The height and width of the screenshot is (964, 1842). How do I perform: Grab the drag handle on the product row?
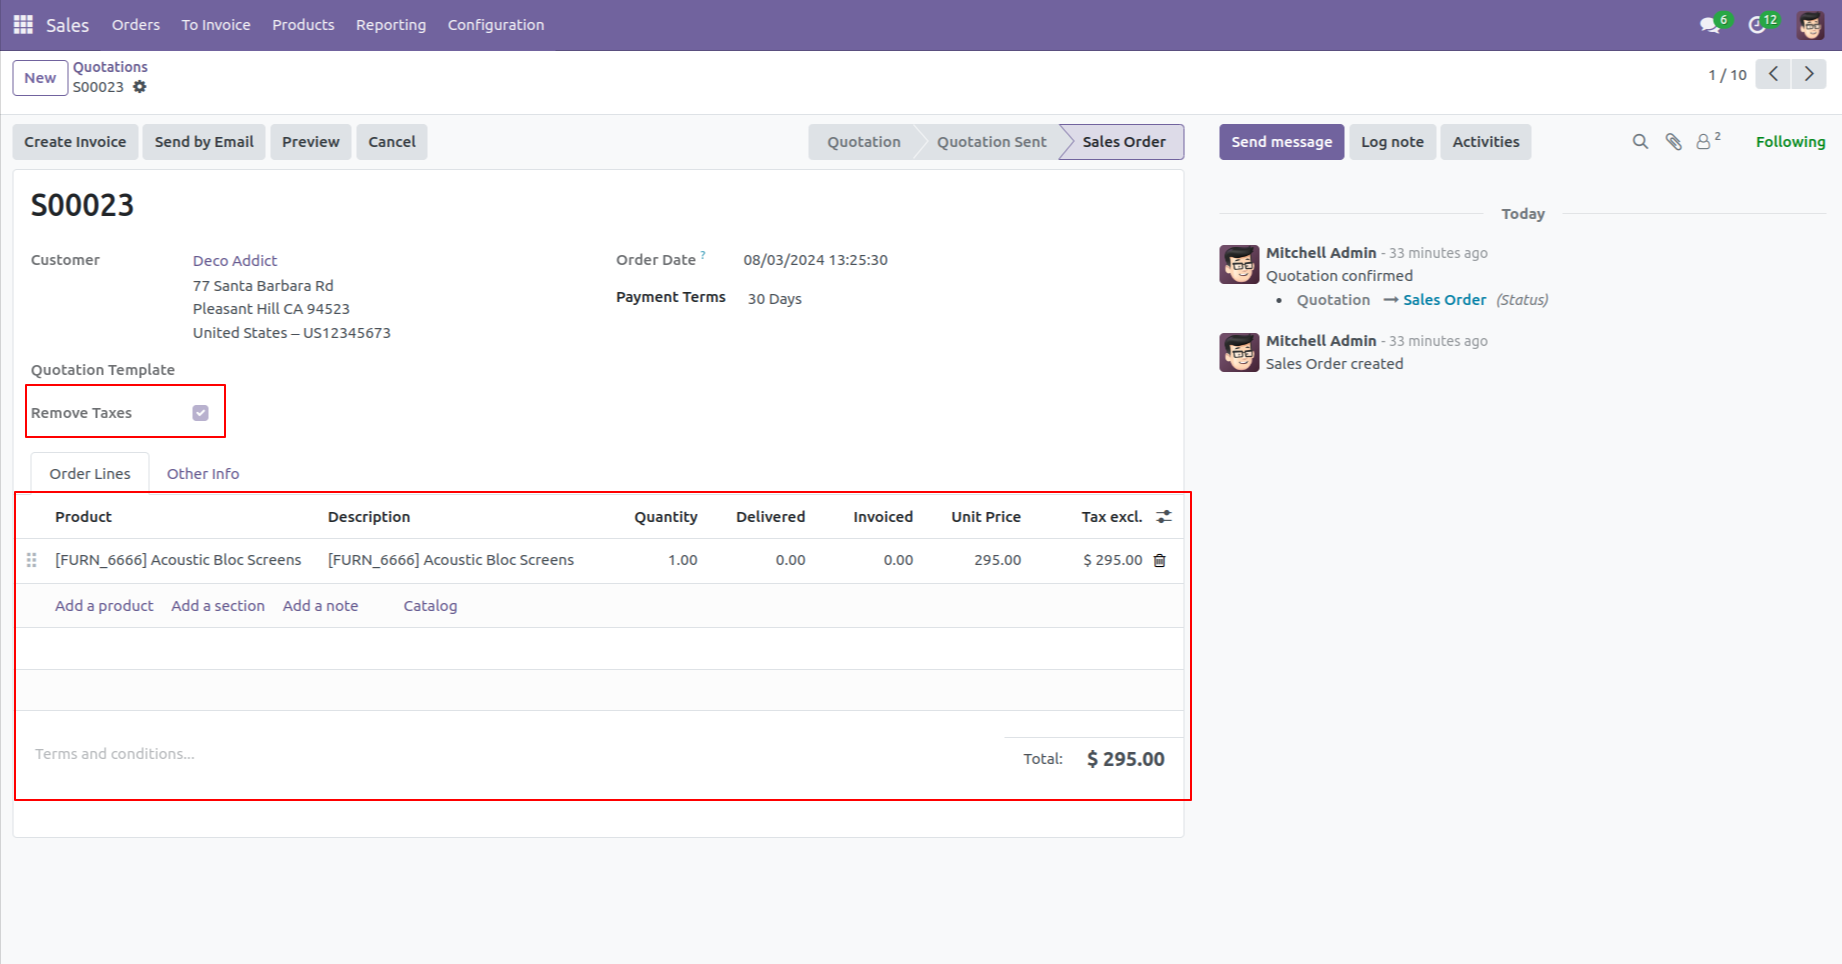tap(31, 560)
